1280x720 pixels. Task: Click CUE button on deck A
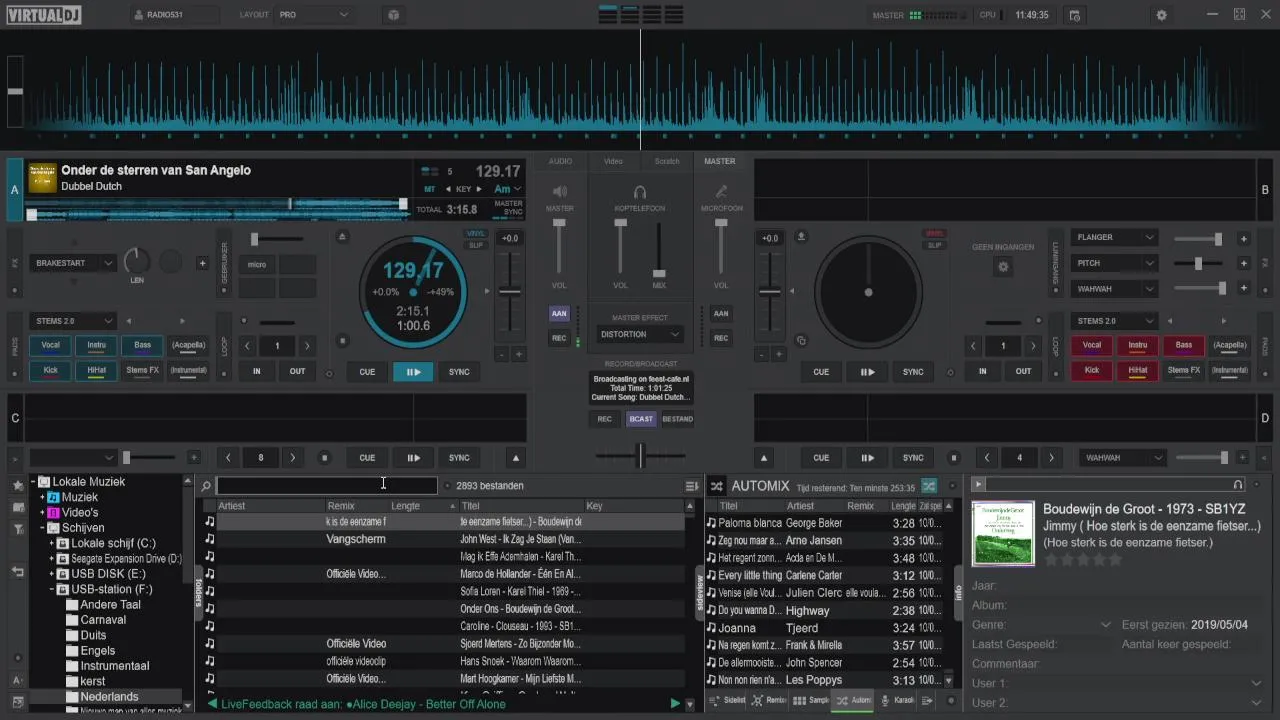(367, 372)
